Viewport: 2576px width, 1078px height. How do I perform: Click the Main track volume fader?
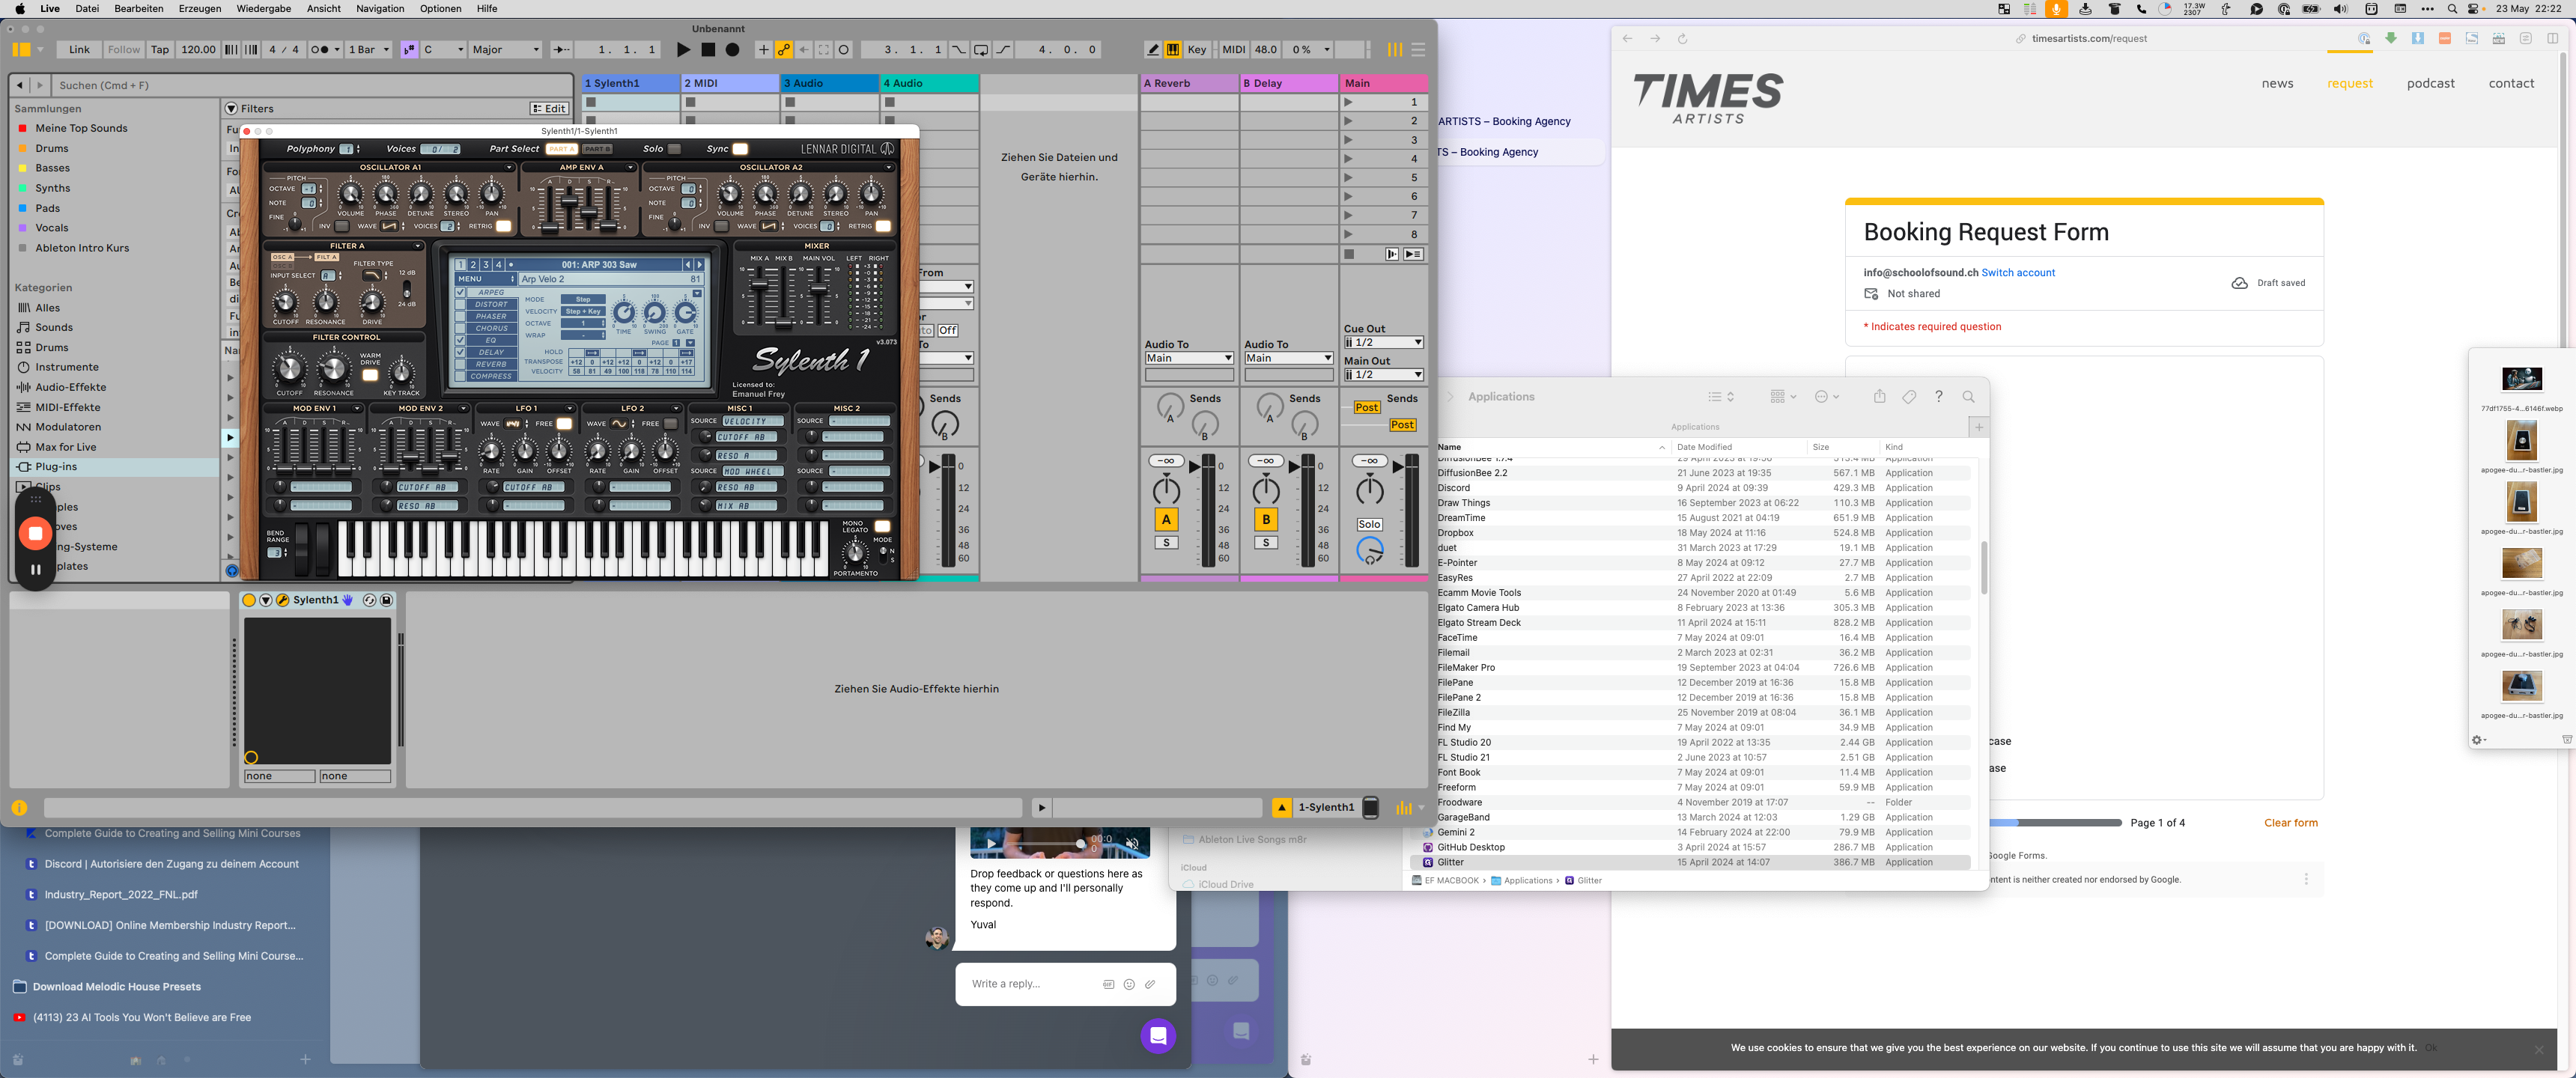[x=1411, y=510]
